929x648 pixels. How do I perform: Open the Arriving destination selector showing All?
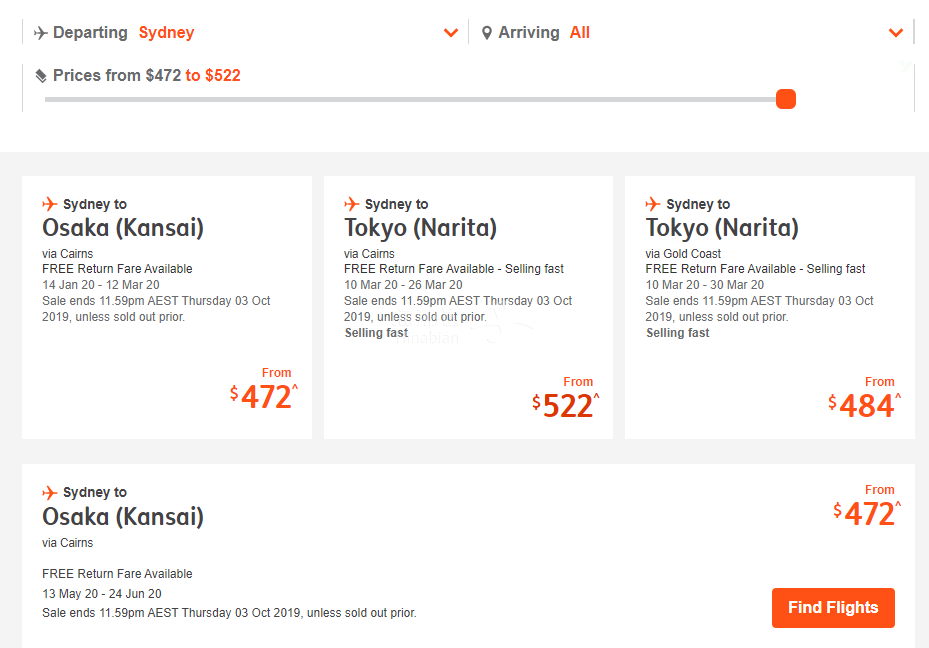[691, 33]
